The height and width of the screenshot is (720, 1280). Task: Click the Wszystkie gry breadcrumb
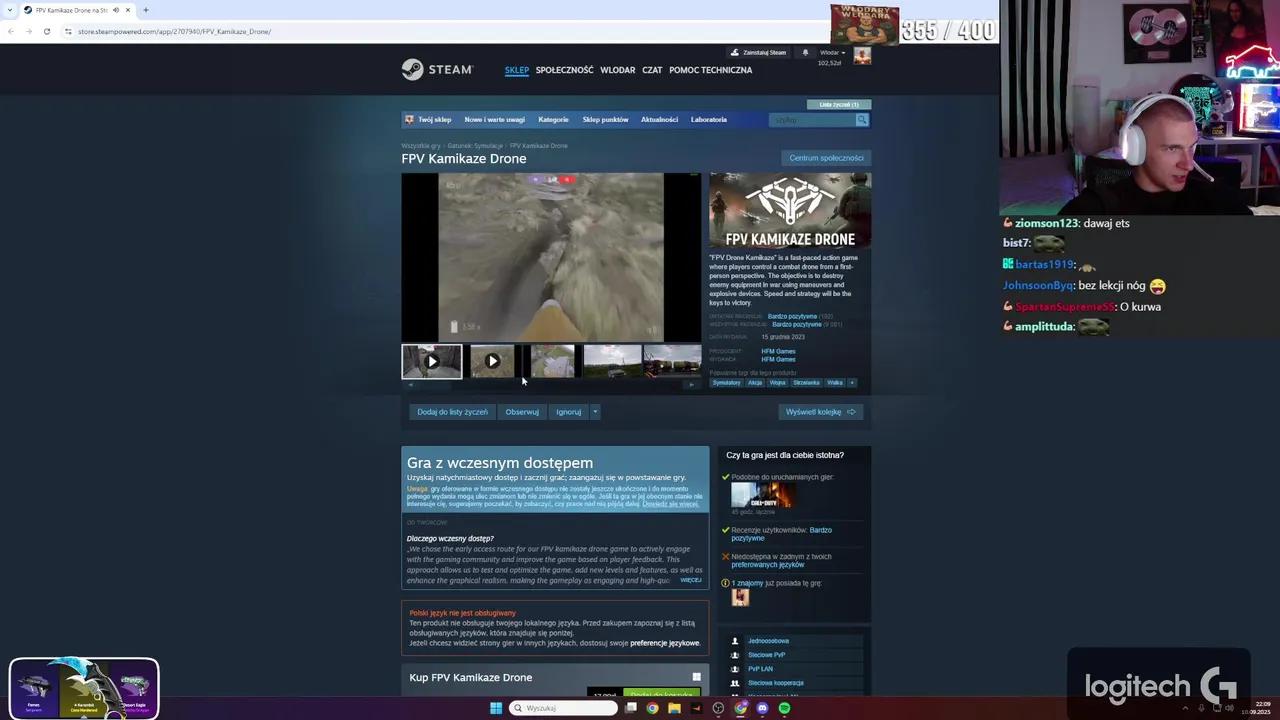coord(421,146)
